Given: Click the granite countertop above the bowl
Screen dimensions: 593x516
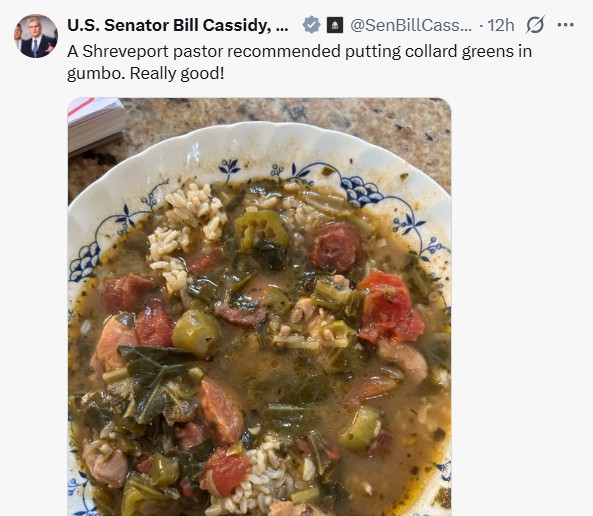Looking at the screenshot, I should pos(287,113).
